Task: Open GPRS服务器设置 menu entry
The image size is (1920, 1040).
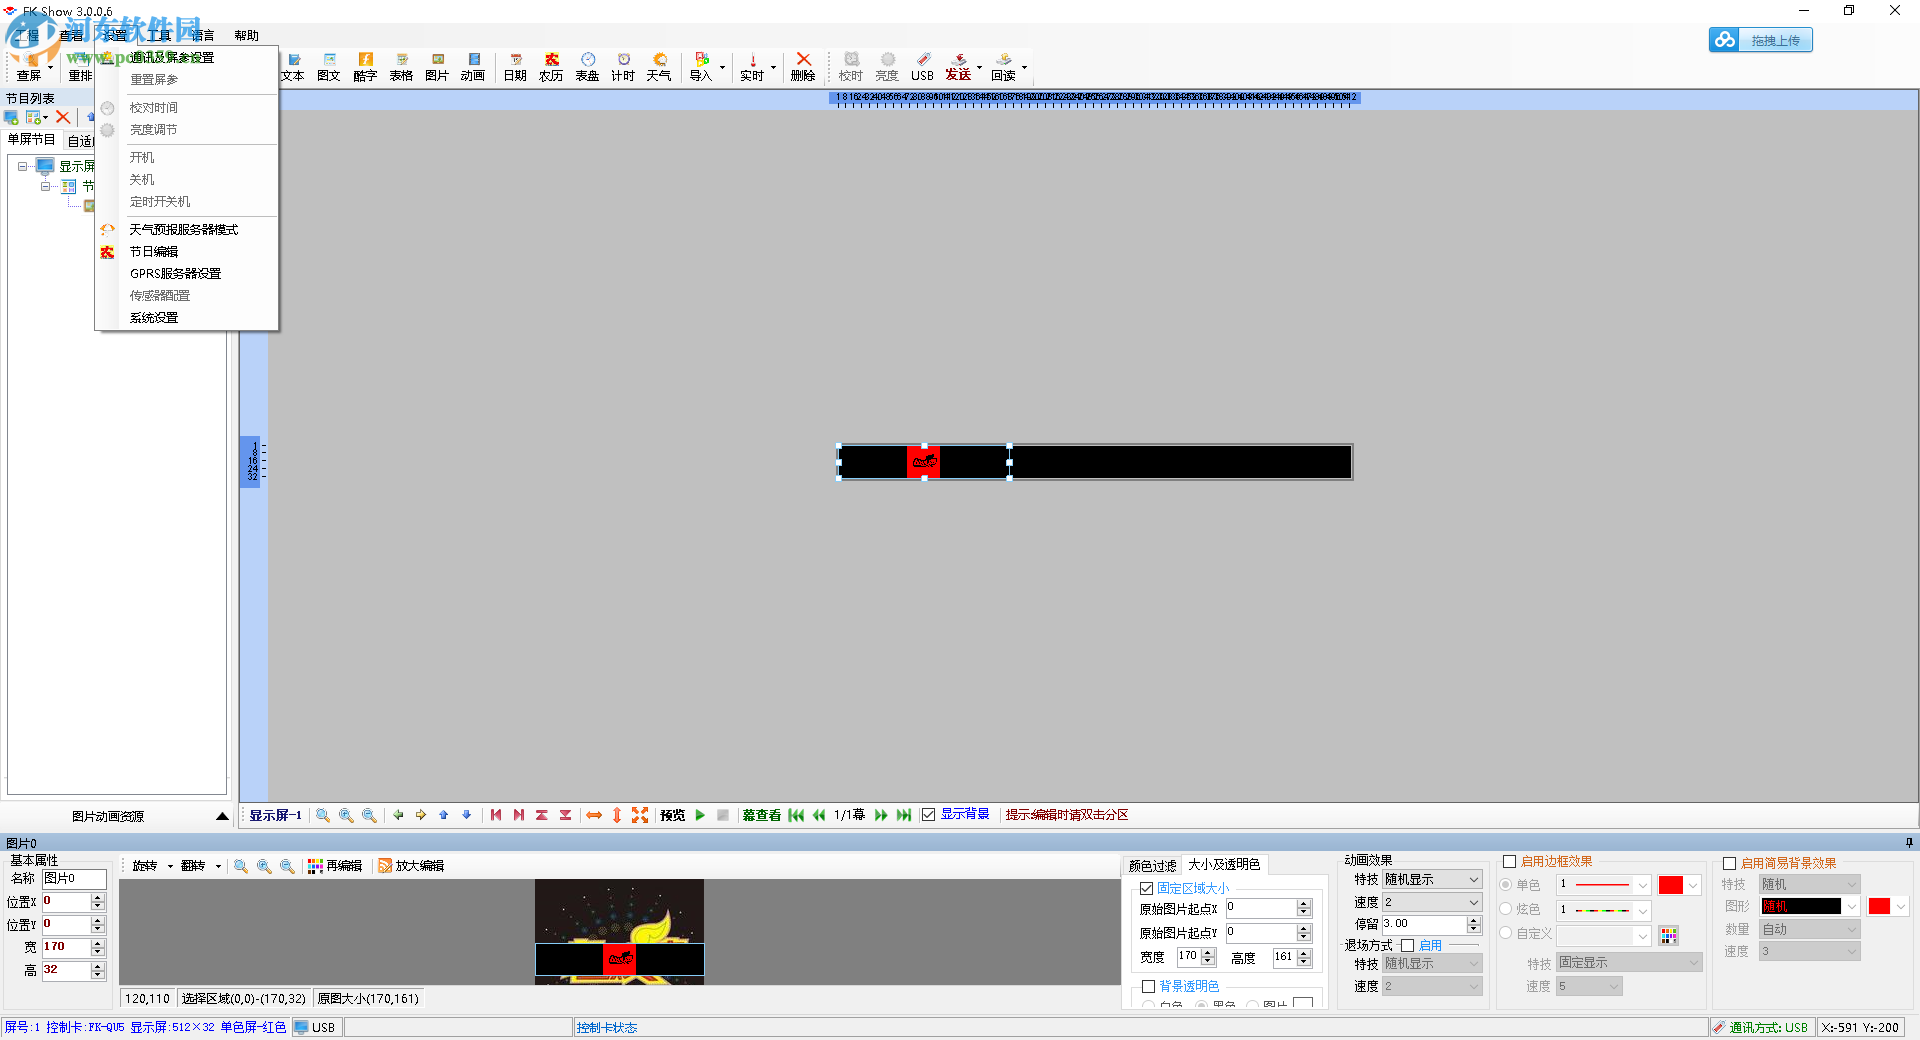Action: (x=175, y=274)
